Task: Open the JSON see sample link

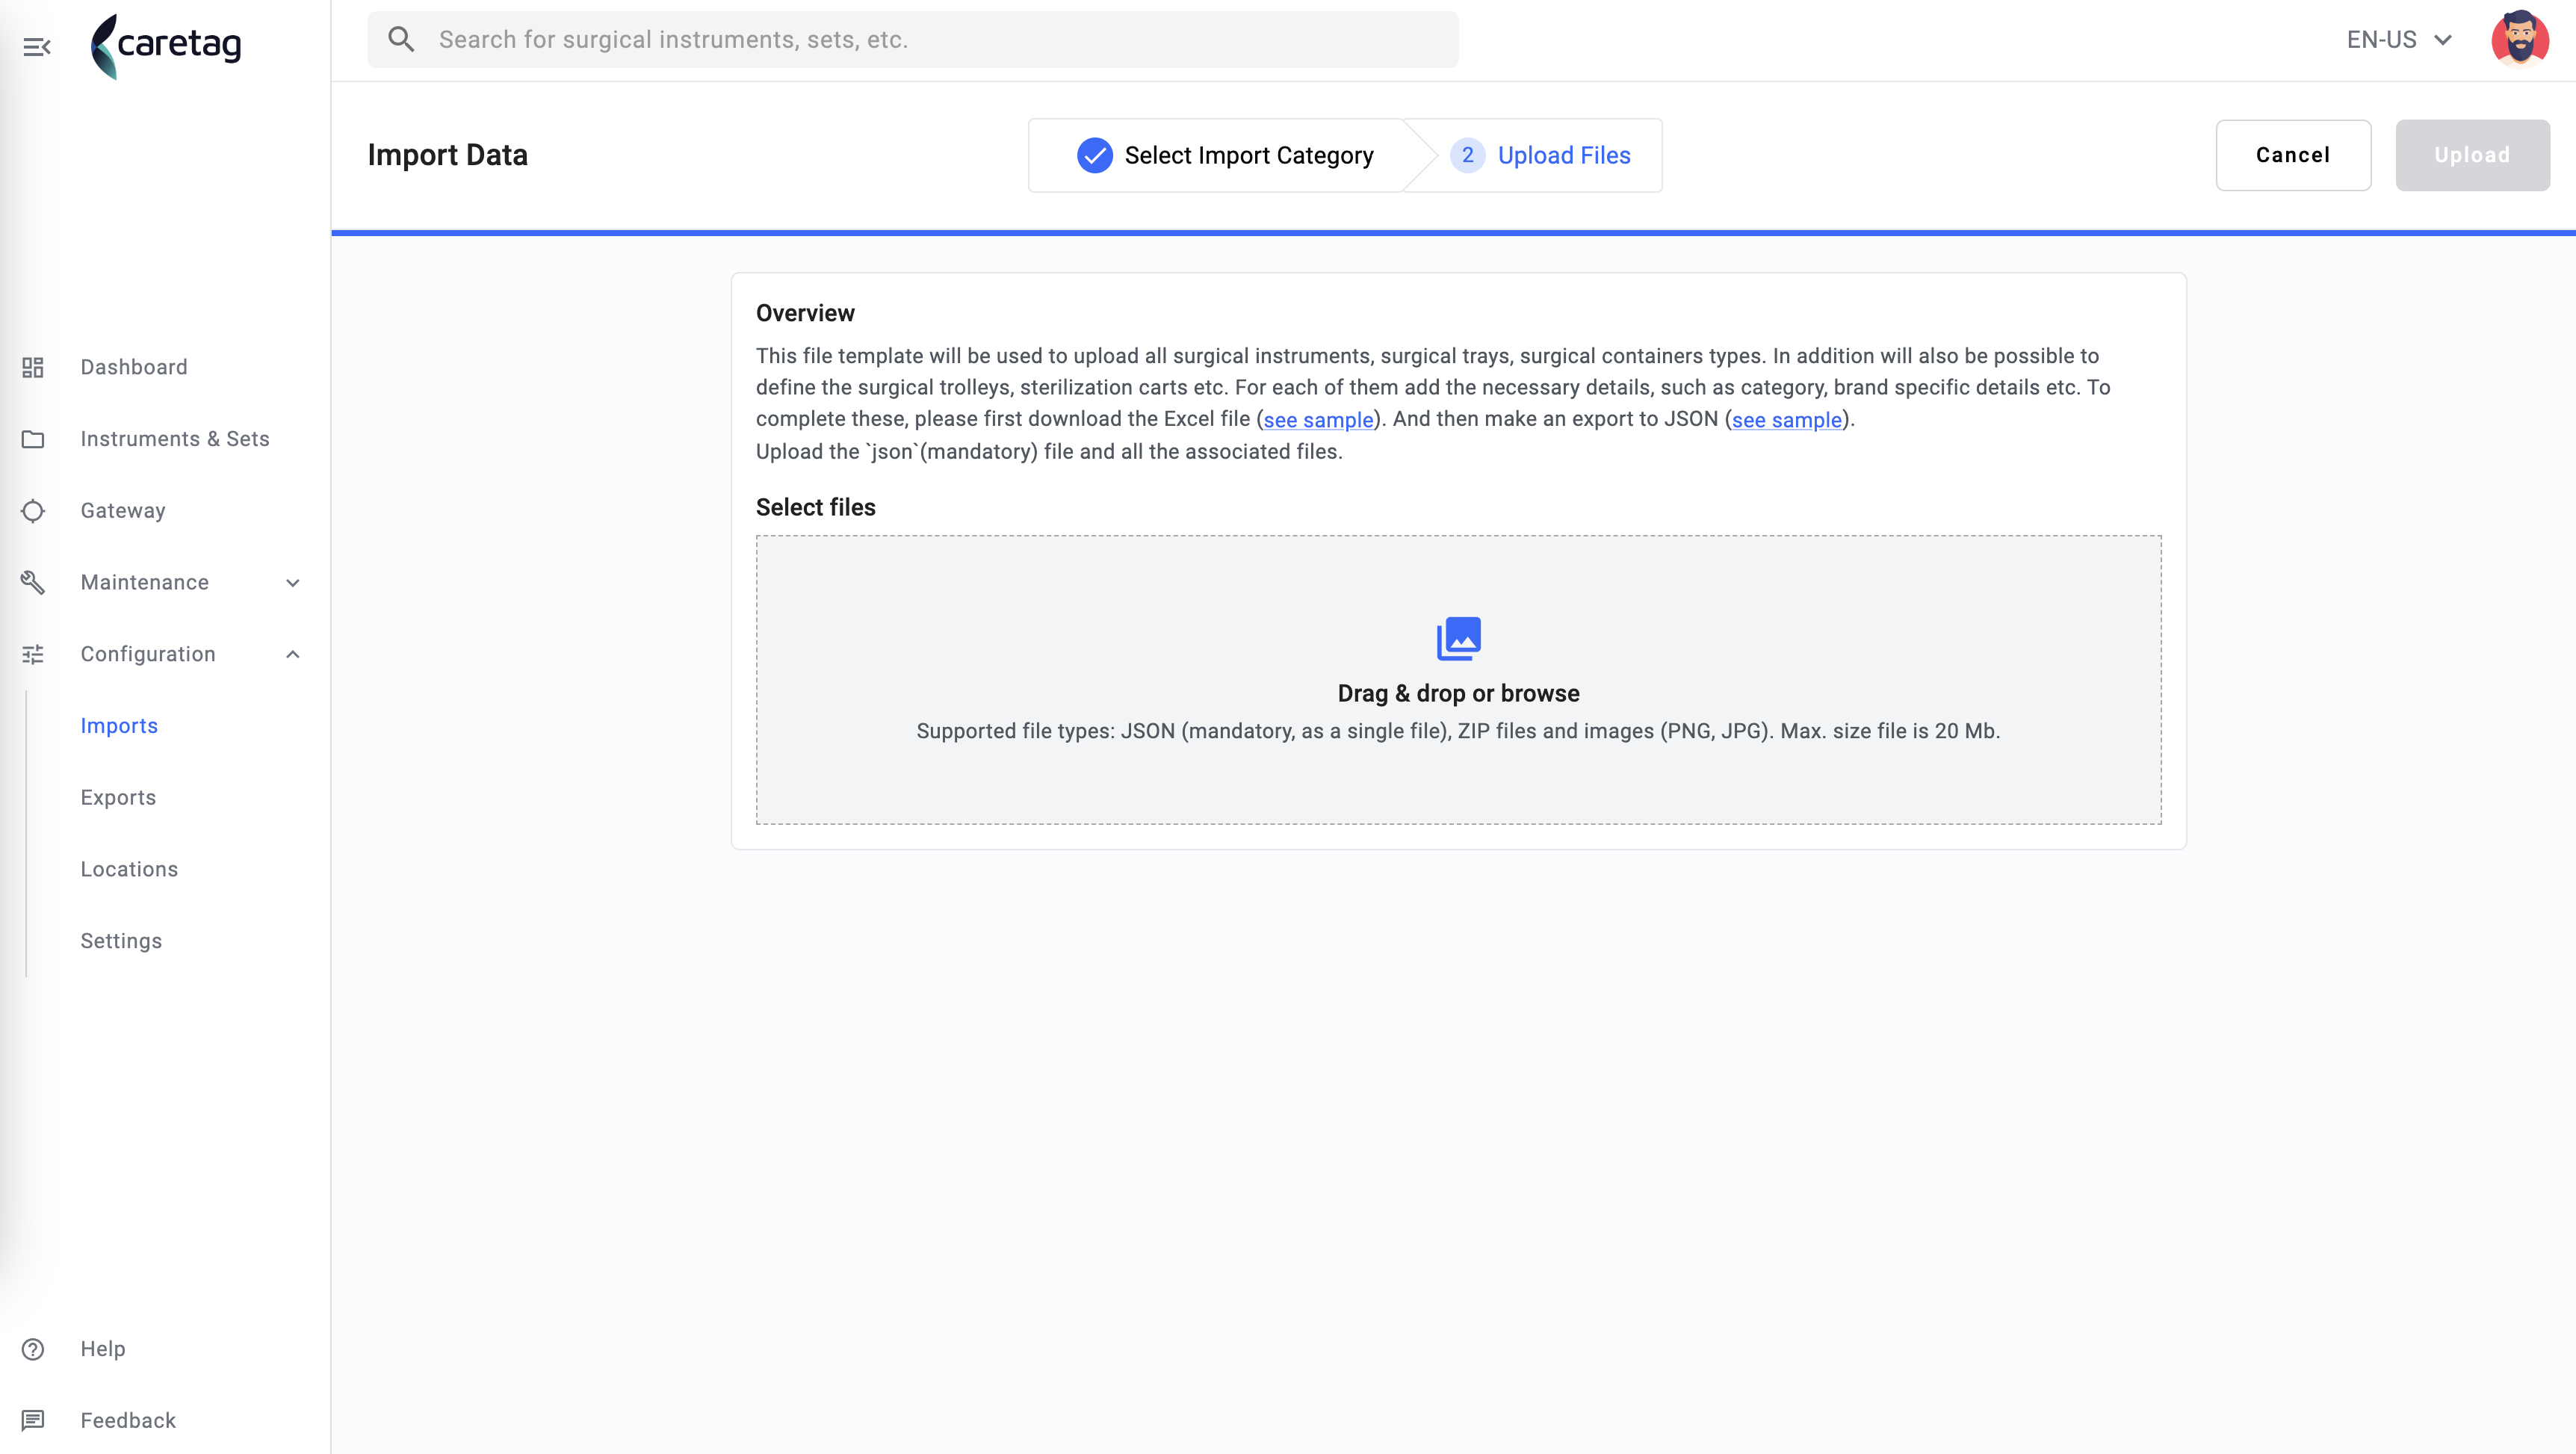Action: 1786,420
